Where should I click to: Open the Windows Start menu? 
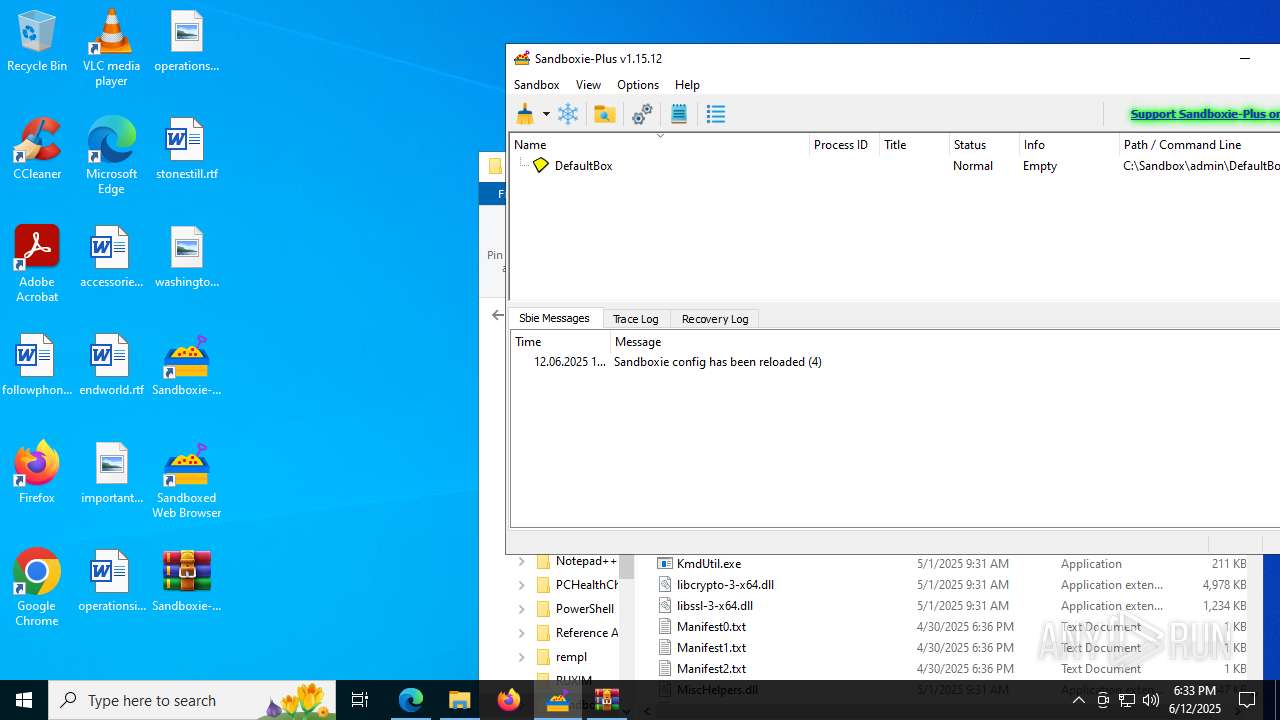tap(24, 700)
